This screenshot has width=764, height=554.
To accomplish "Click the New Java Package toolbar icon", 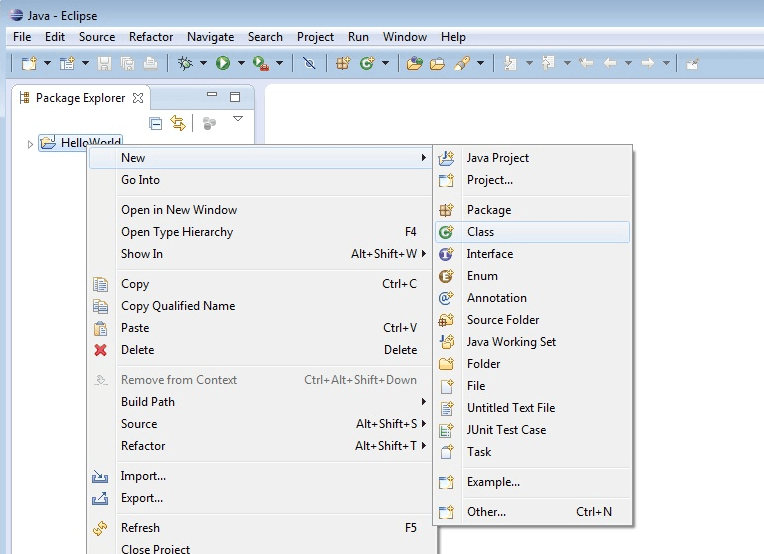I will coord(343,63).
